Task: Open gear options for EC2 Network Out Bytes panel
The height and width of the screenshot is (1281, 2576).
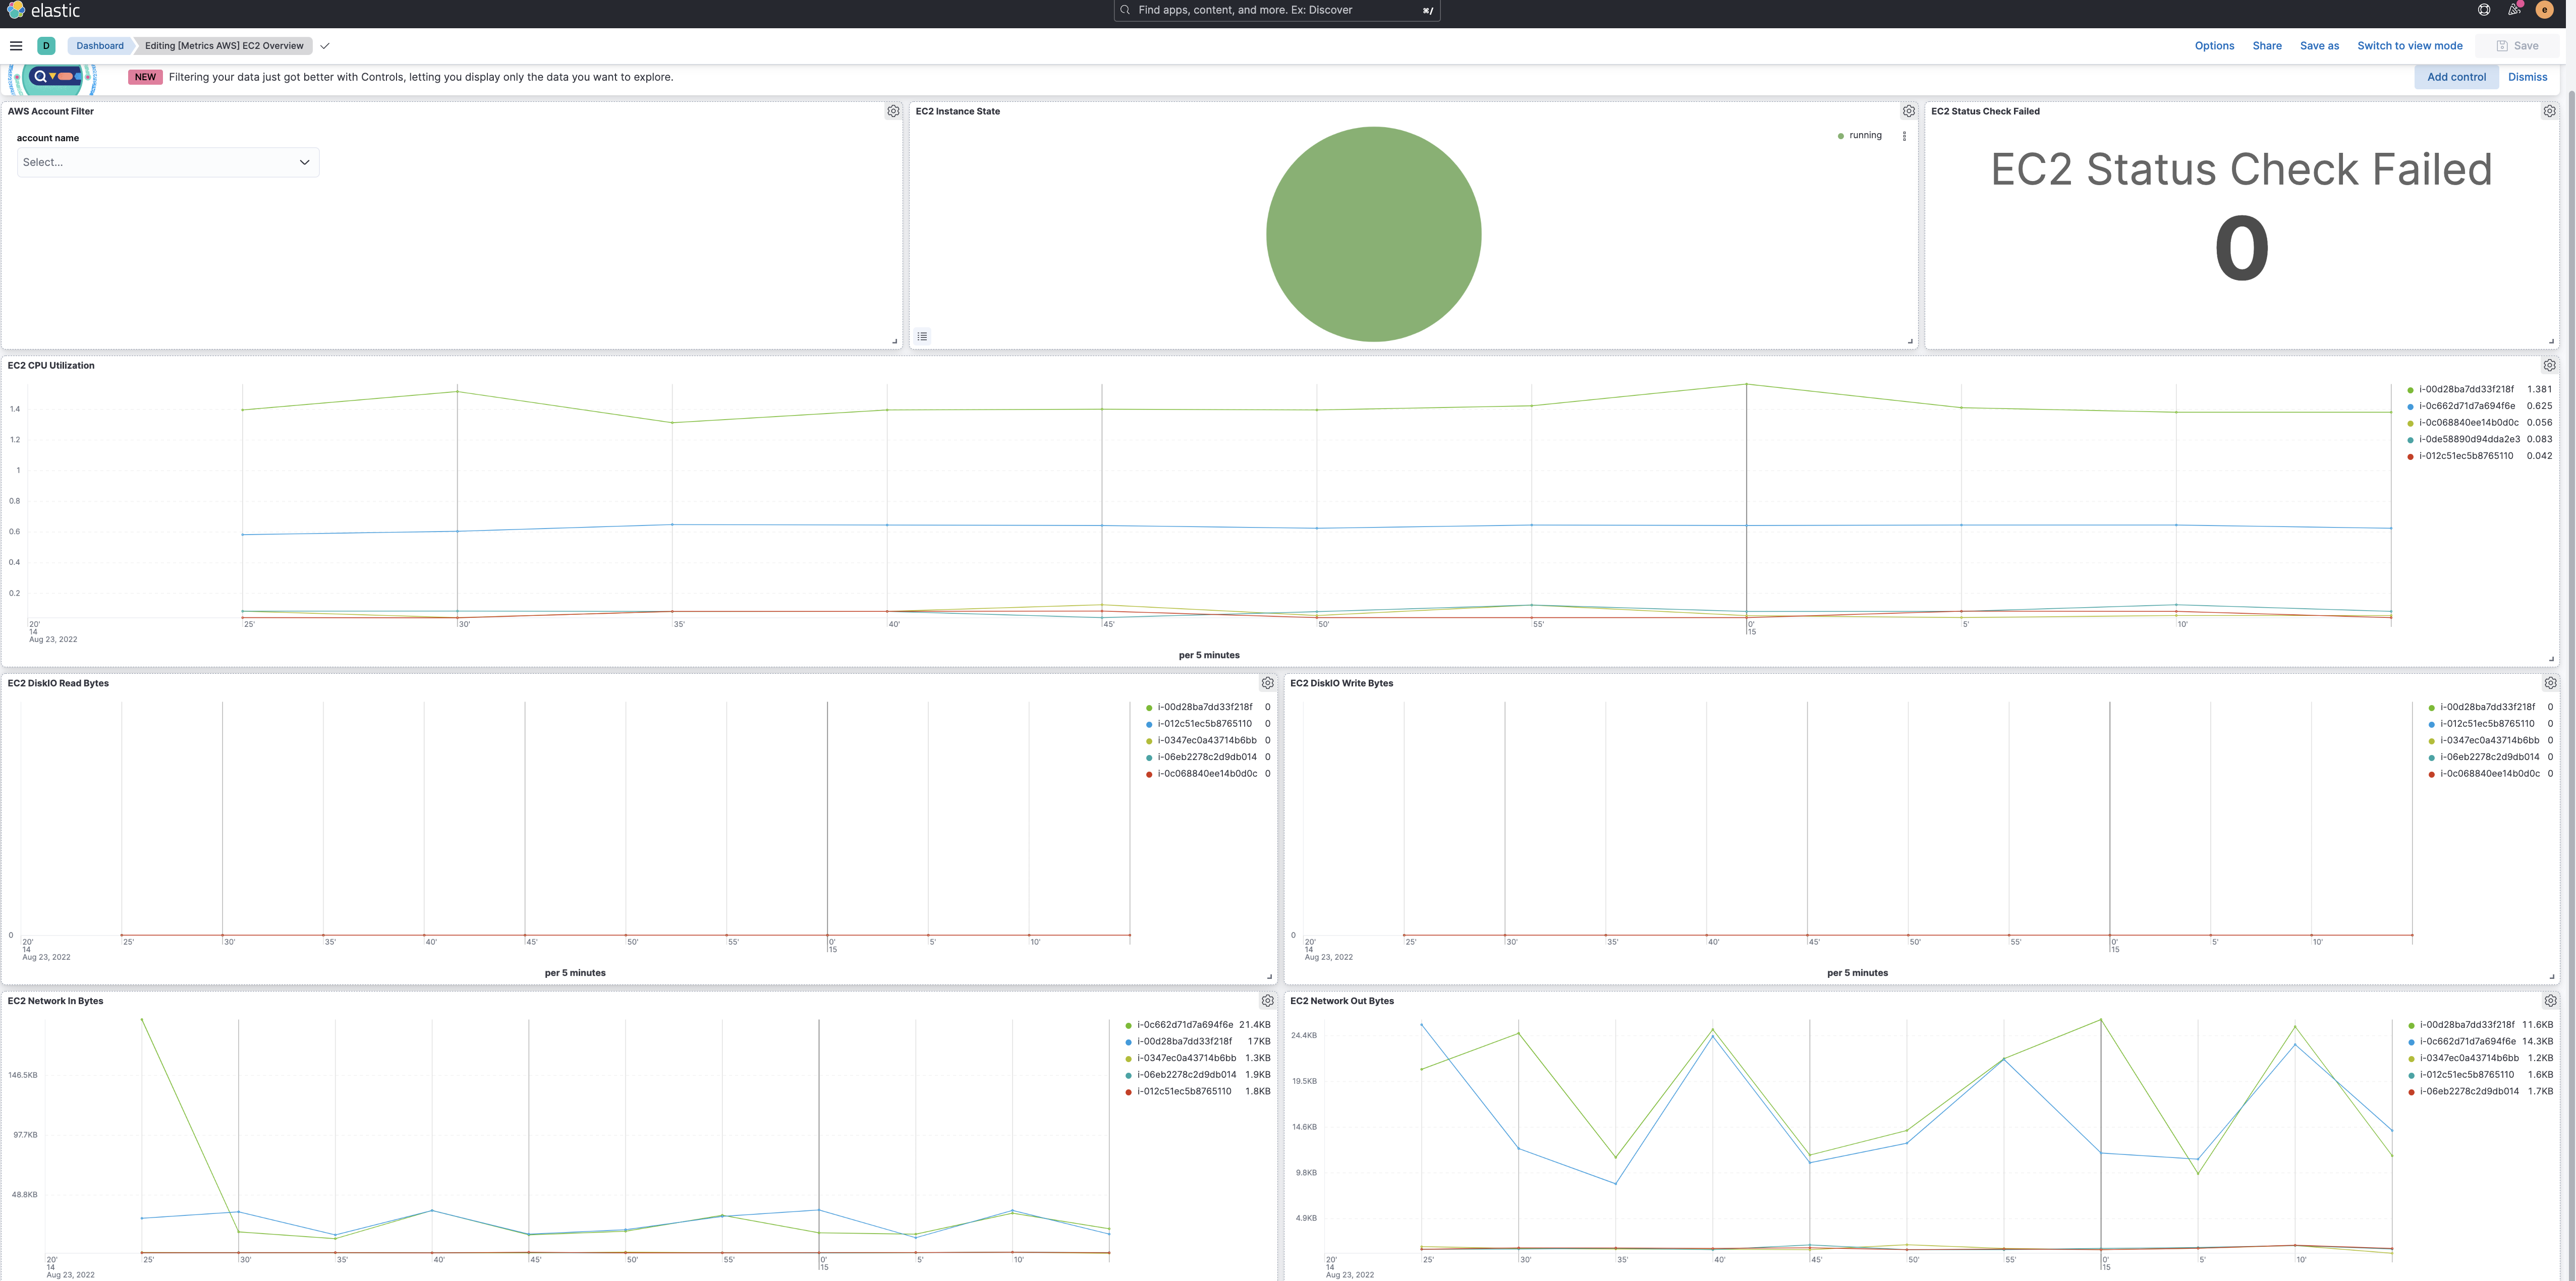Action: (2550, 1001)
